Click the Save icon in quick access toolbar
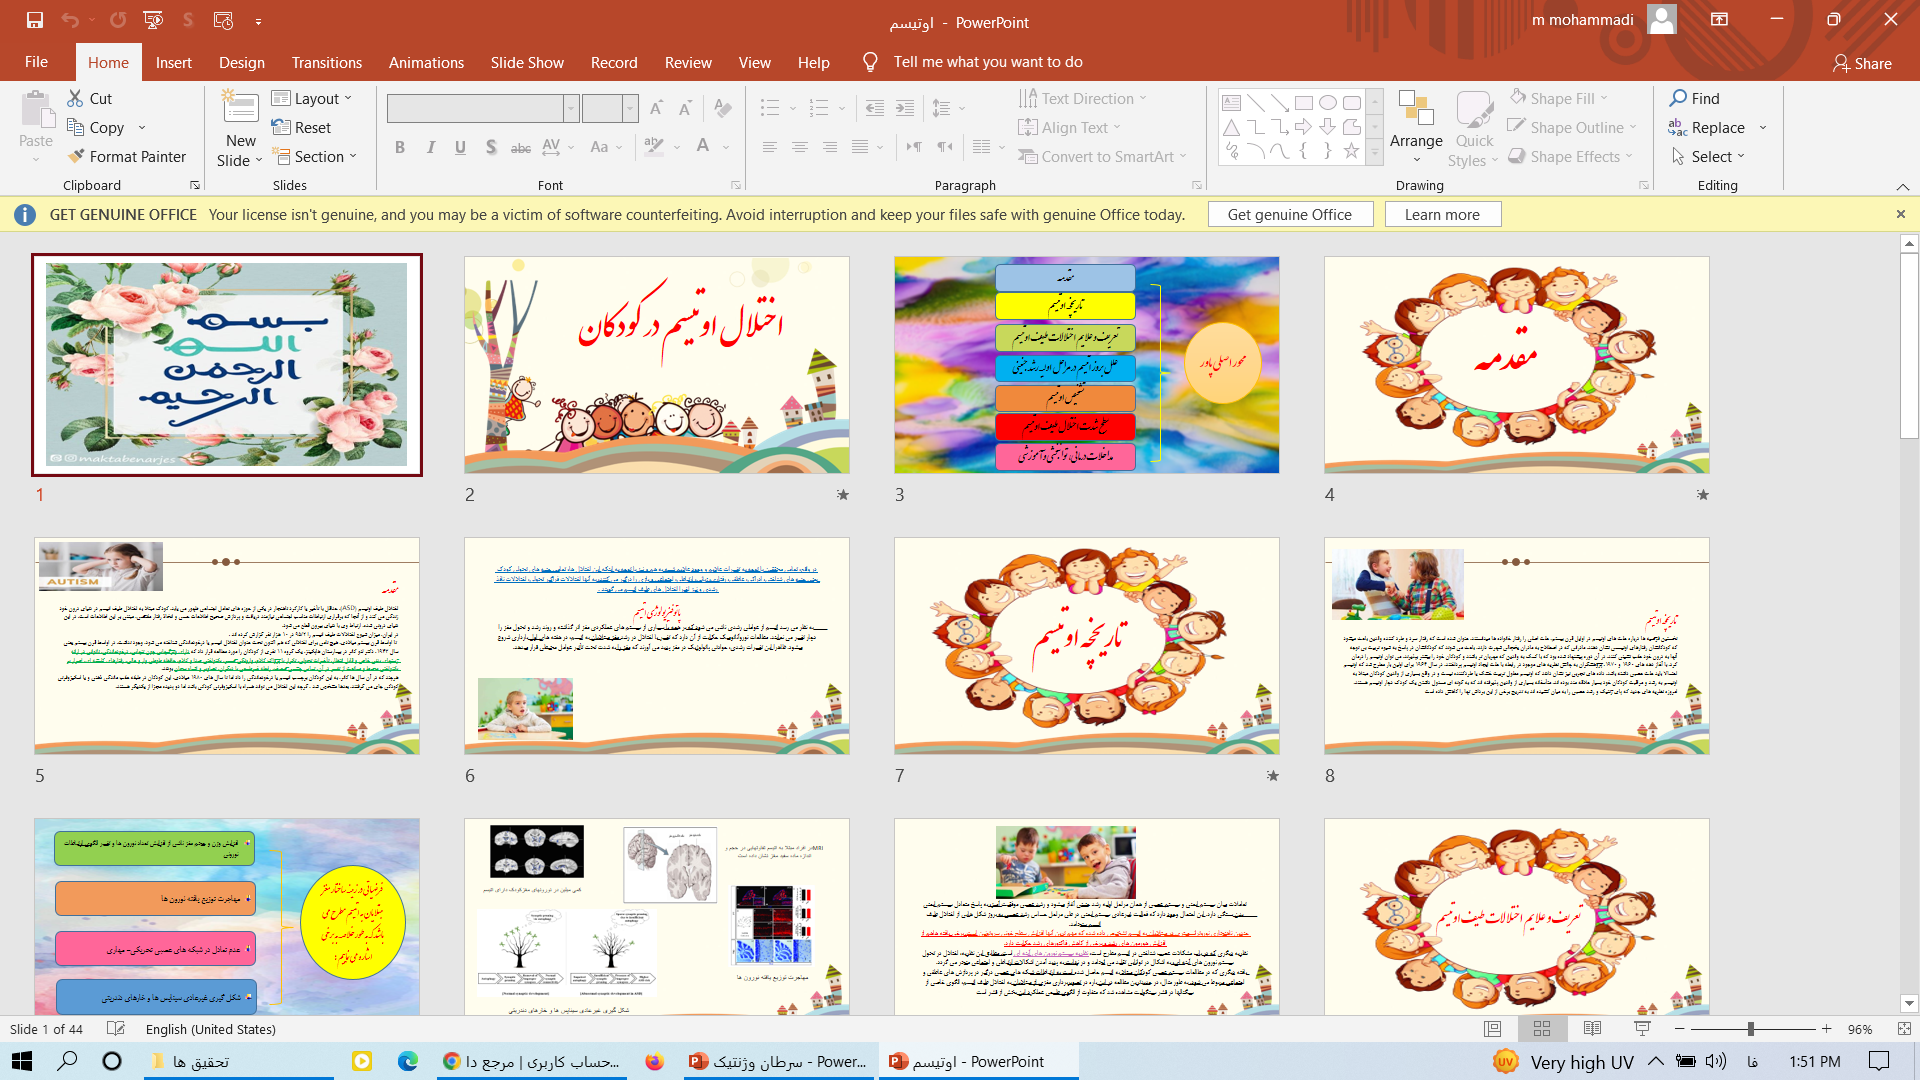The width and height of the screenshot is (1920, 1080). 35,20
